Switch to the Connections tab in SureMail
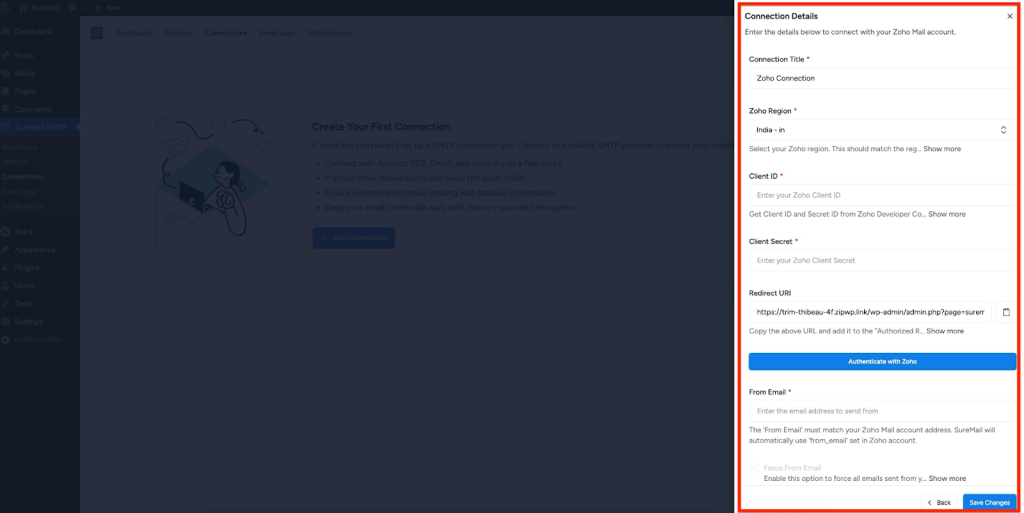1024x513 pixels. pos(225,33)
